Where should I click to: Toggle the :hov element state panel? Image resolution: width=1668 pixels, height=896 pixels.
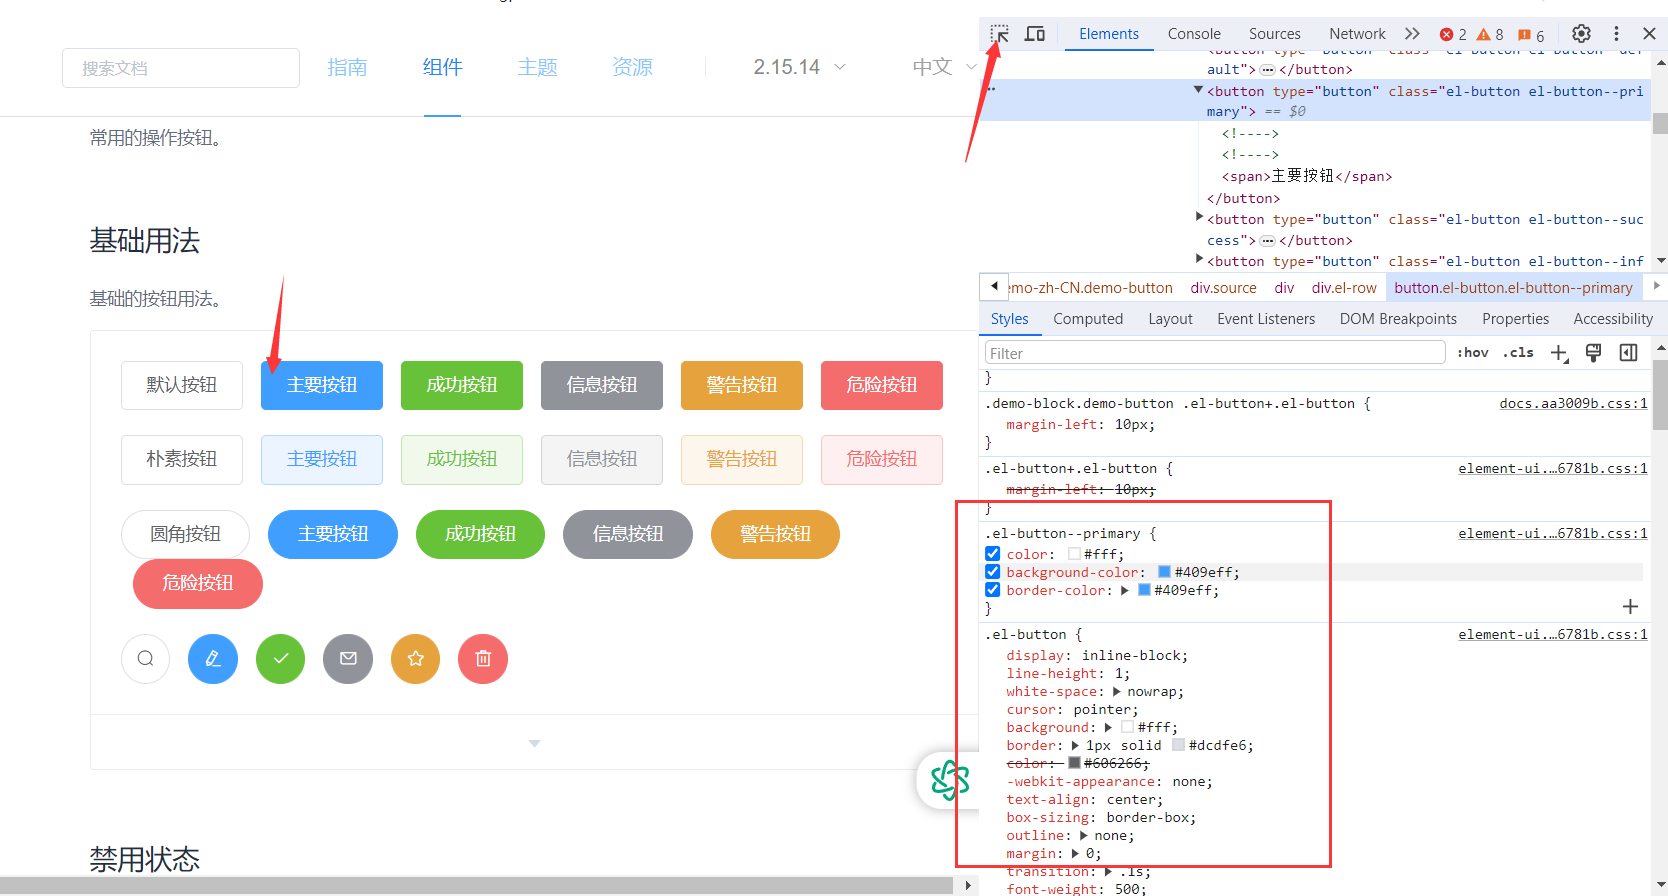[x=1473, y=353]
